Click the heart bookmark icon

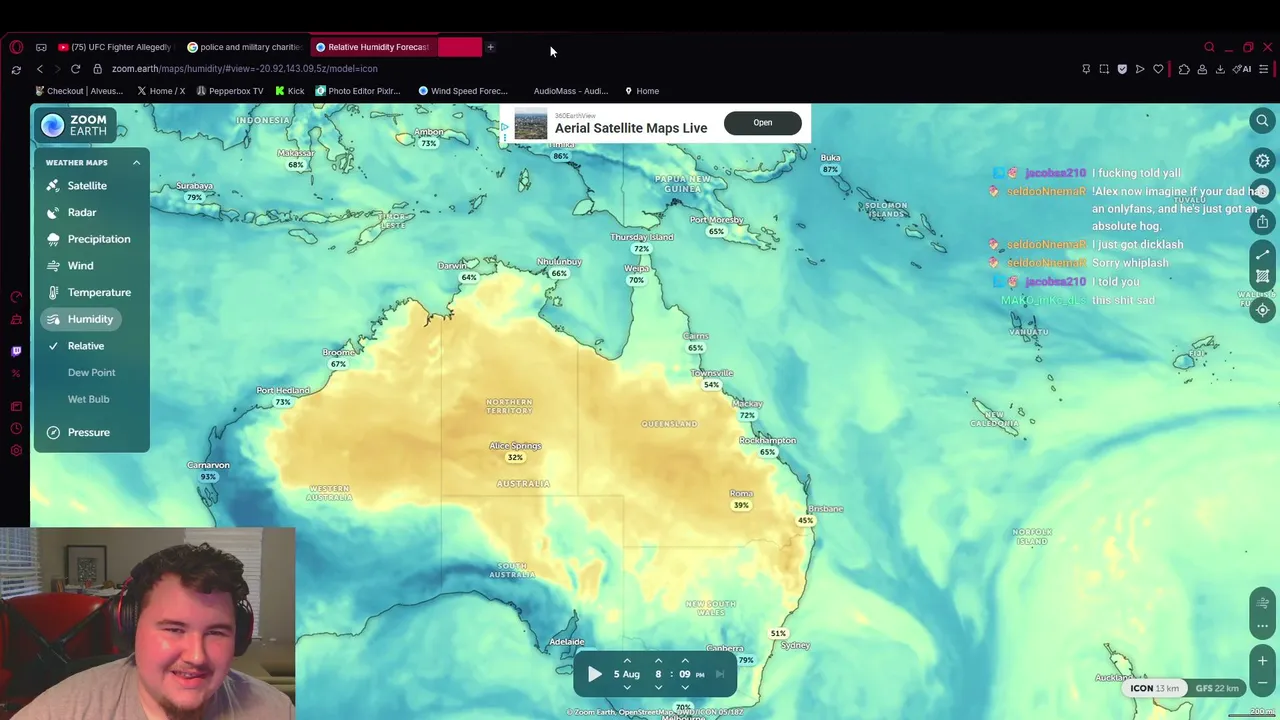pyautogui.click(x=1158, y=69)
